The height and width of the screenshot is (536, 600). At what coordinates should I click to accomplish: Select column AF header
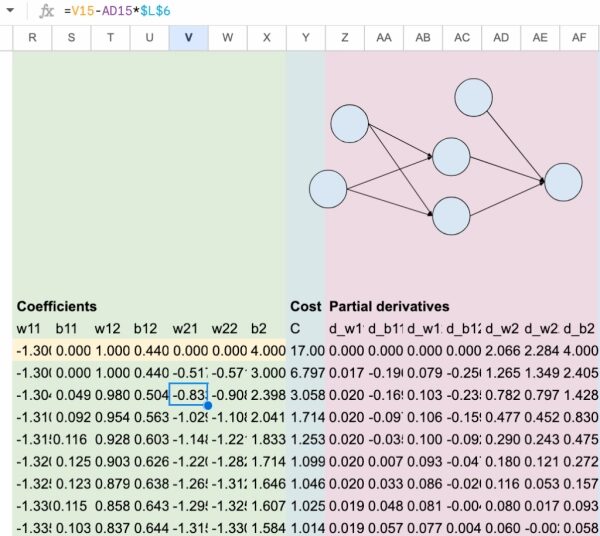point(580,37)
